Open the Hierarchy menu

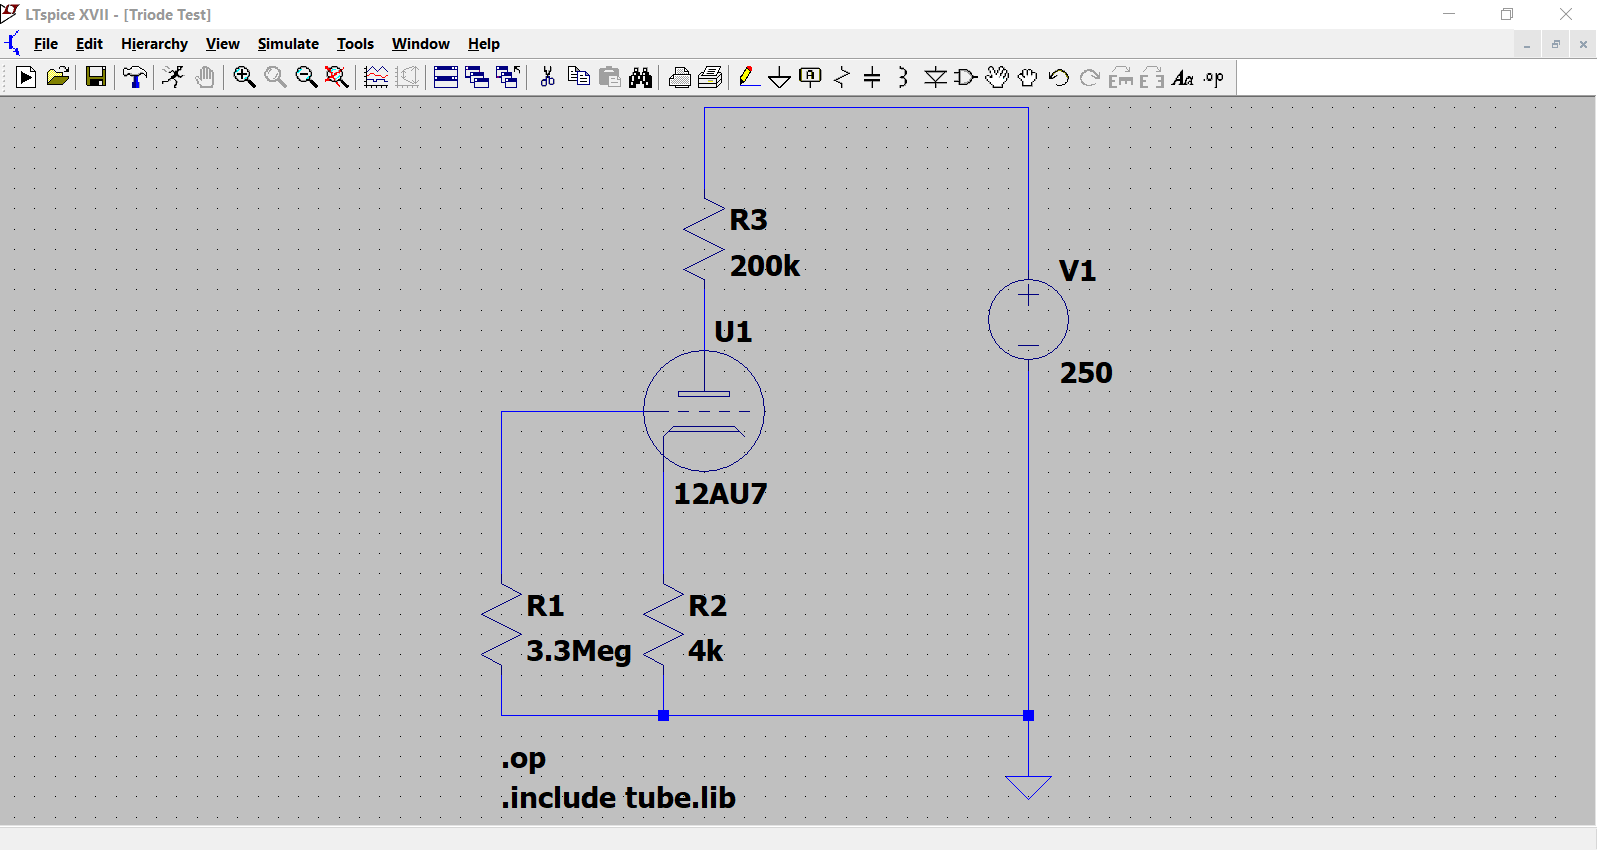coord(154,44)
